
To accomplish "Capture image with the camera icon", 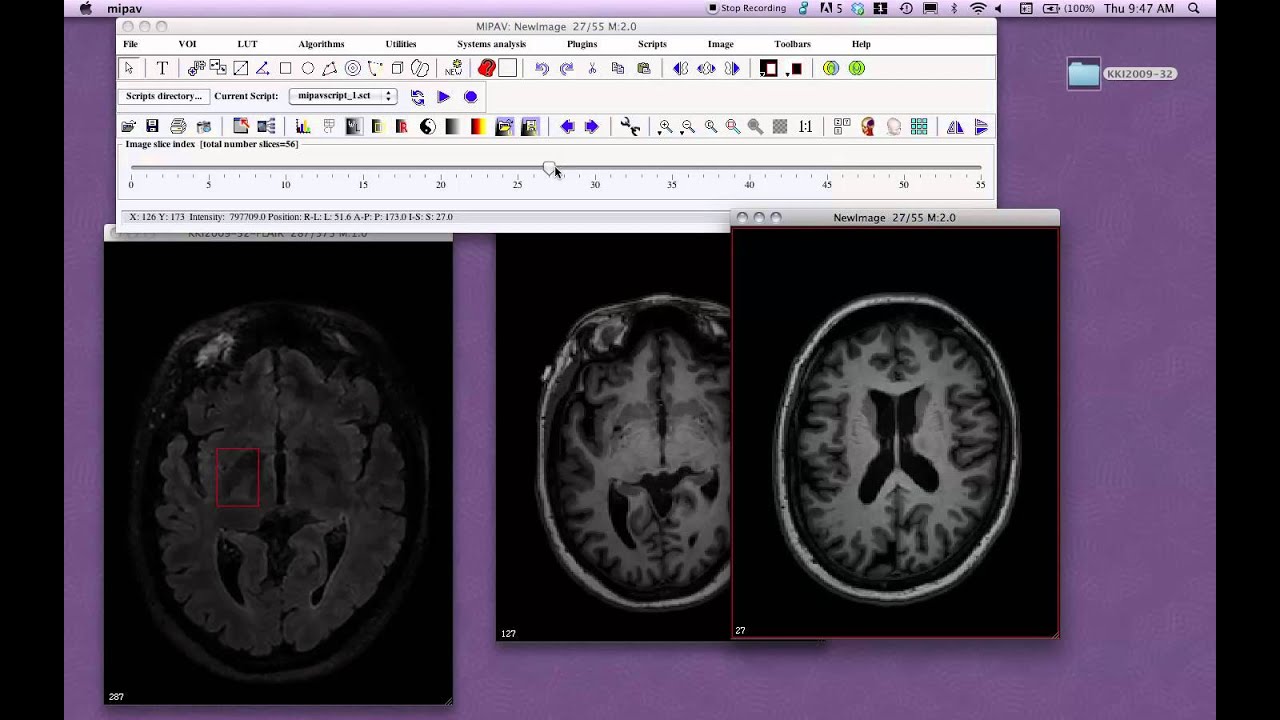I will click(204, 126).
